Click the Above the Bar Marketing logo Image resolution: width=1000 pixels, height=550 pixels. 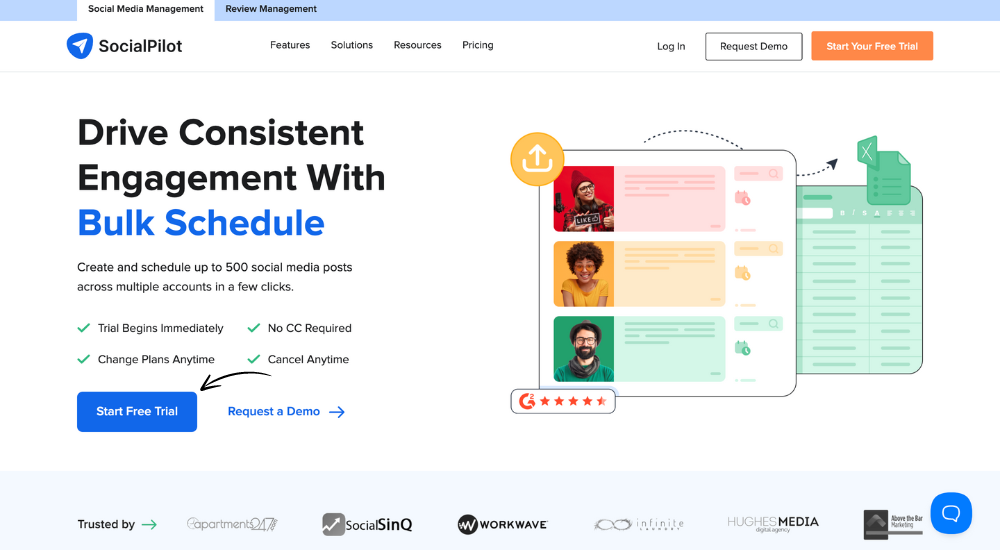[893, 524]
